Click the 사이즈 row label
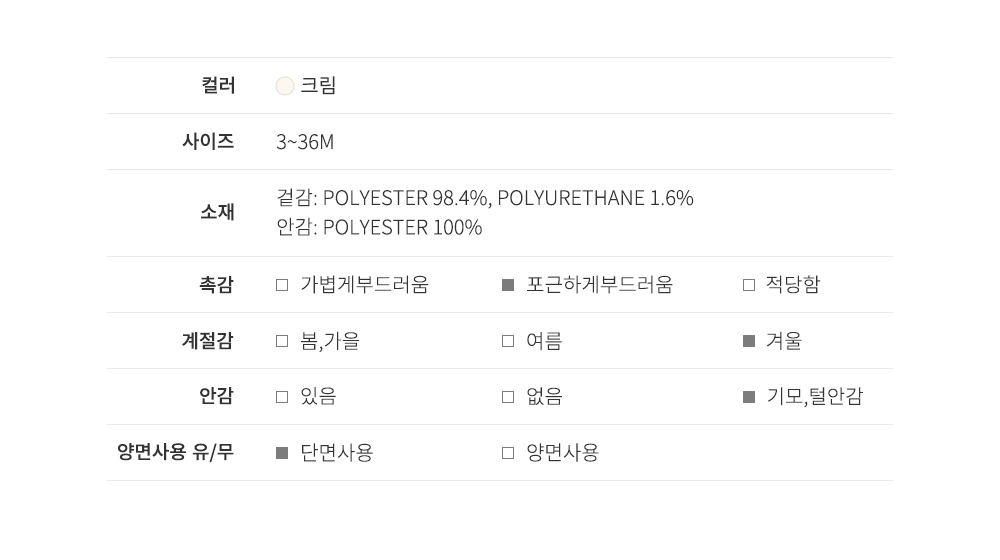 [208, 142]
